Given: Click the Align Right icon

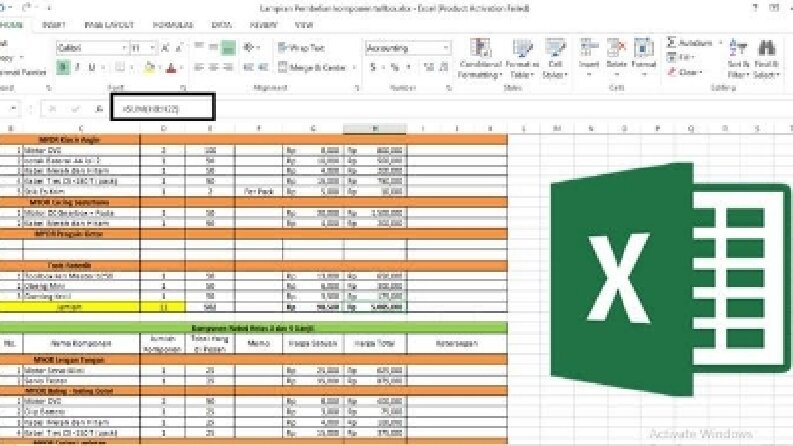Looking at the screenshot, I should click(x=229, y=67).
